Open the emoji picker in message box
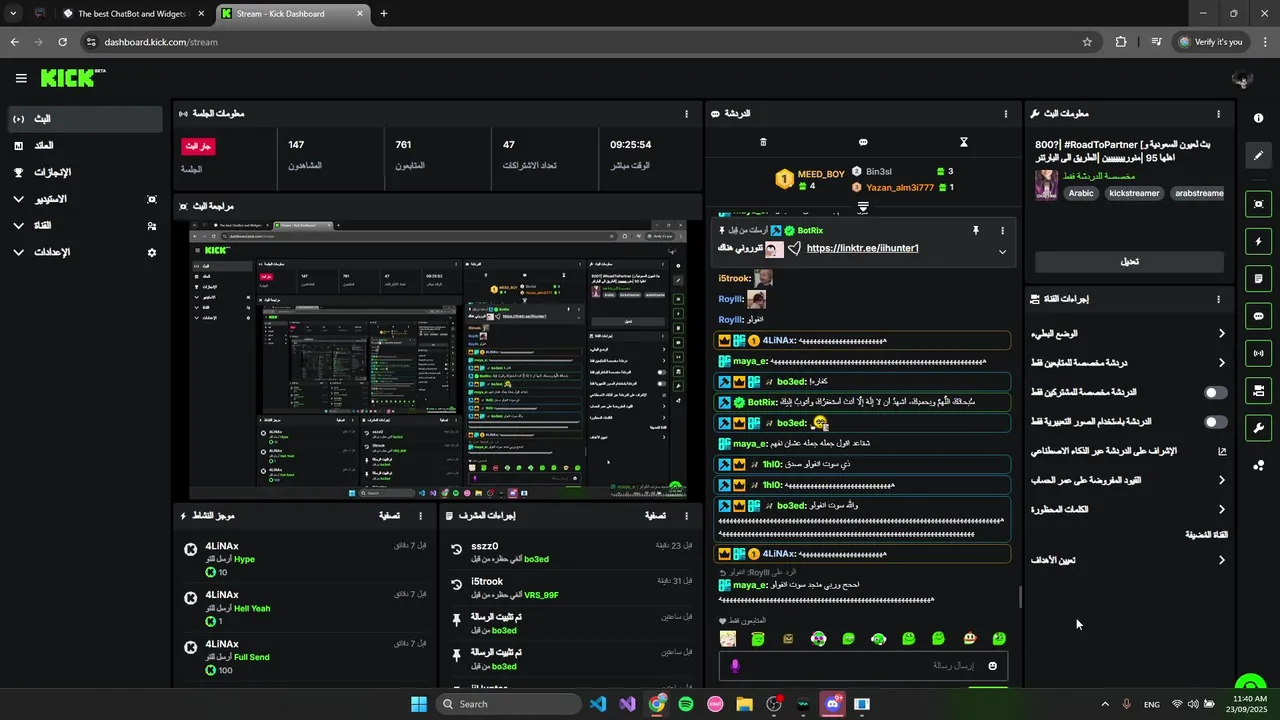 pos(993,665)
